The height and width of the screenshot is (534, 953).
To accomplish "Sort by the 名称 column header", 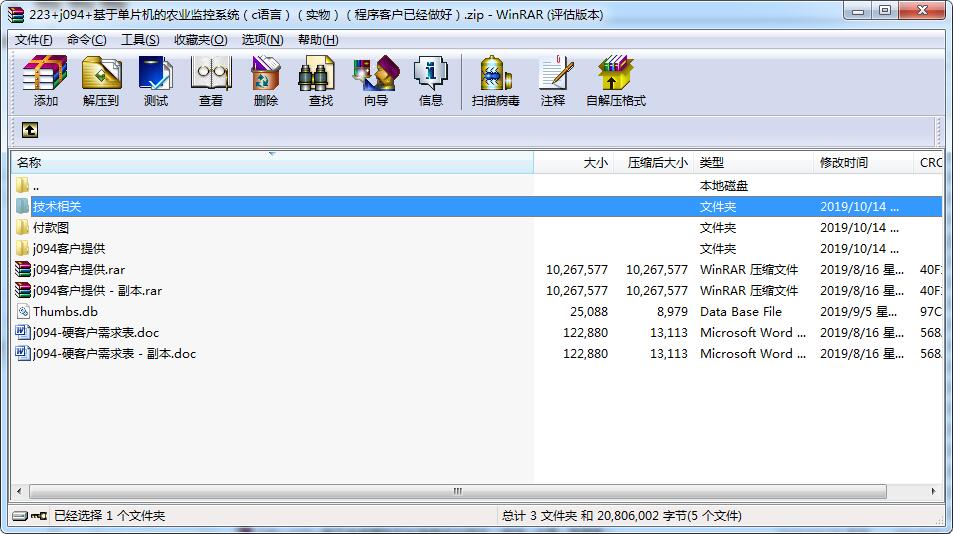I will click(x=272, y=163).
